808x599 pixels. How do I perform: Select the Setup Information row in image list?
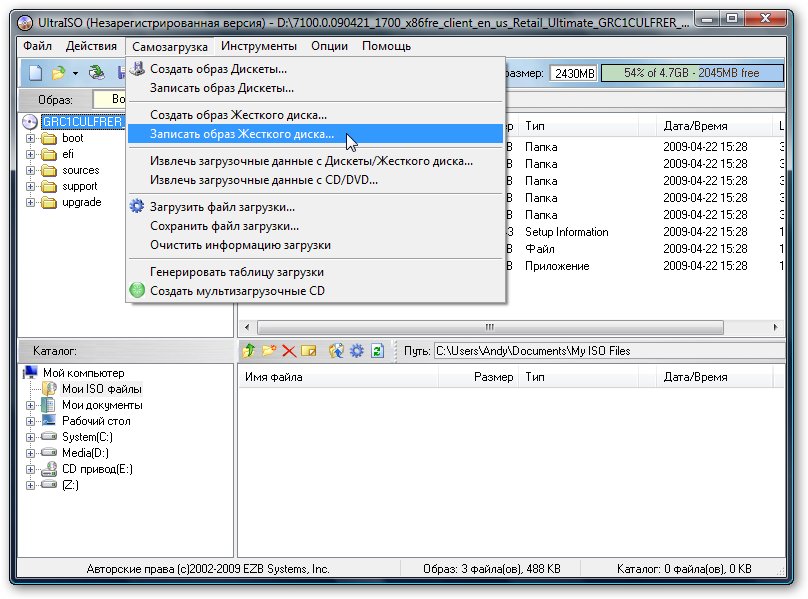[x=644, y=232]
